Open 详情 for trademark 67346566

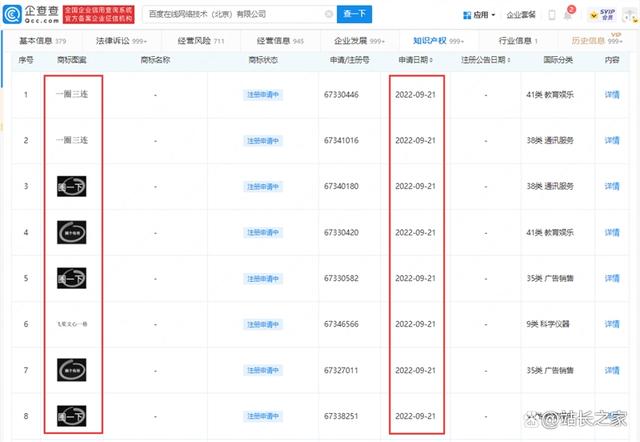coord(612,324)
